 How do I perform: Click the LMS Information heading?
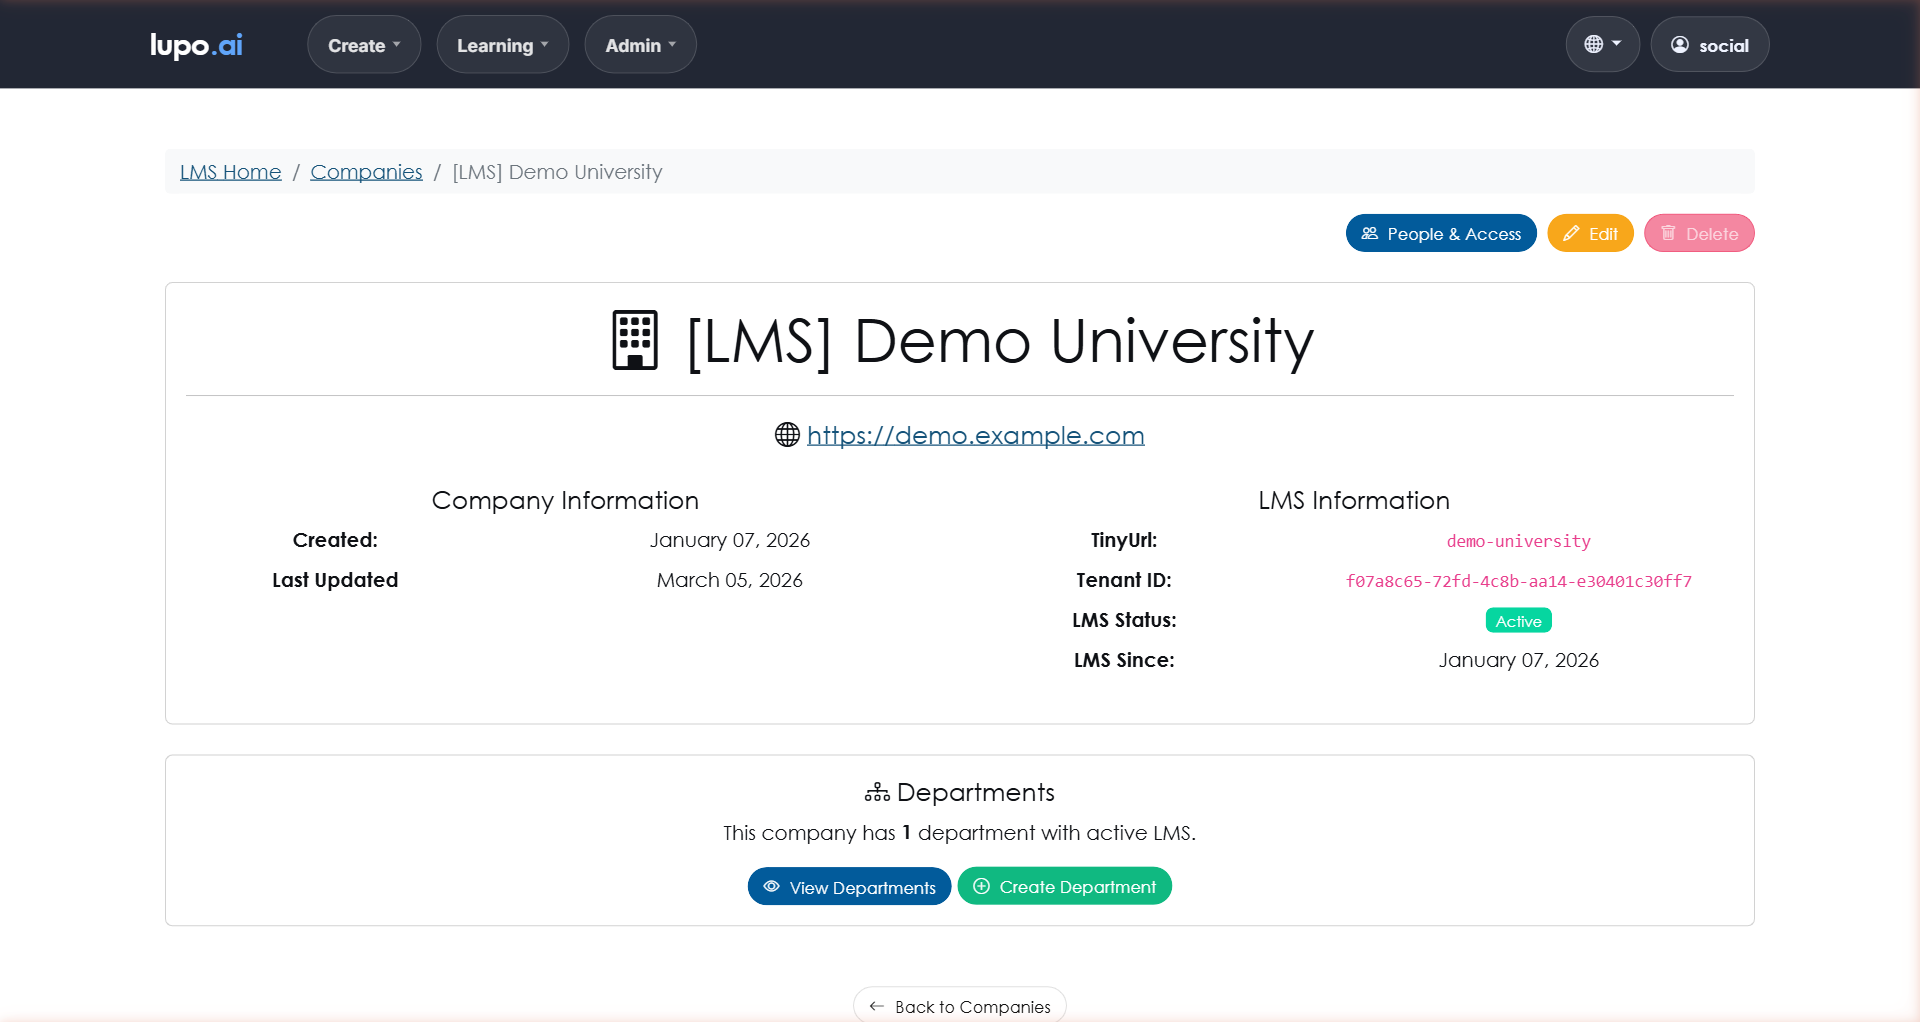pyautogui.click(x=1354, y=500)
